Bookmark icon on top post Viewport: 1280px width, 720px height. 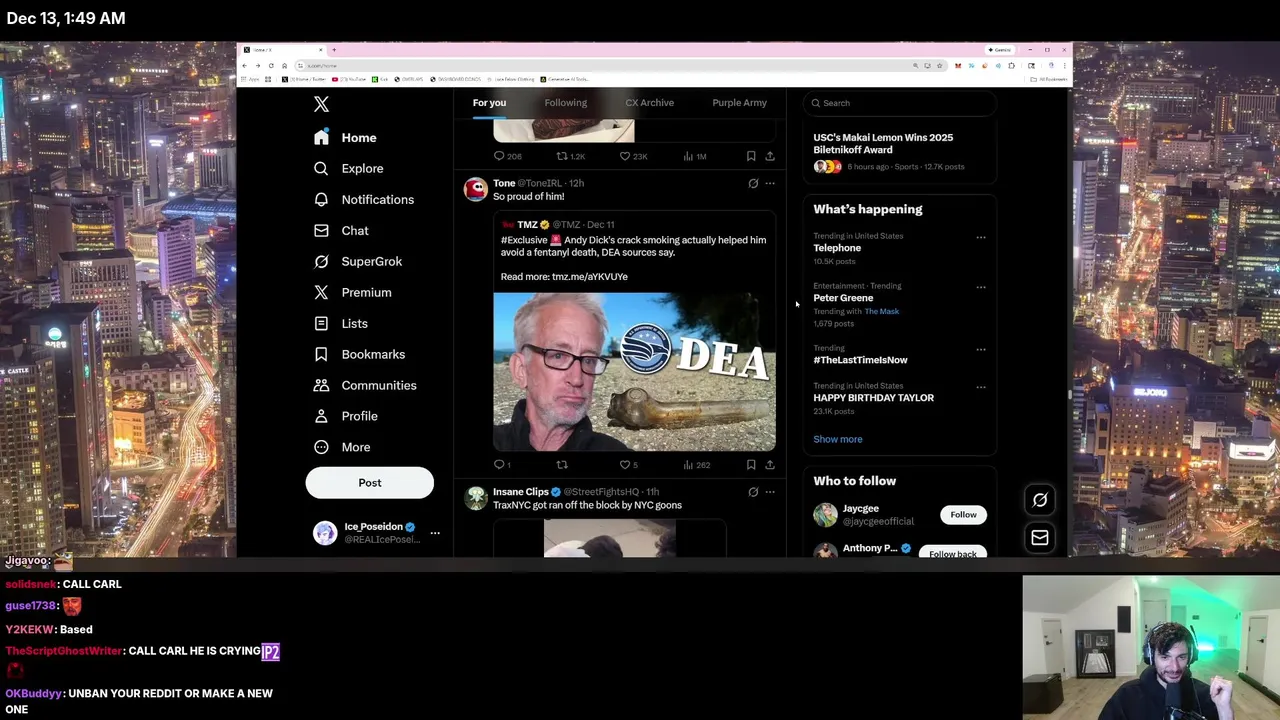coord(751,157)
